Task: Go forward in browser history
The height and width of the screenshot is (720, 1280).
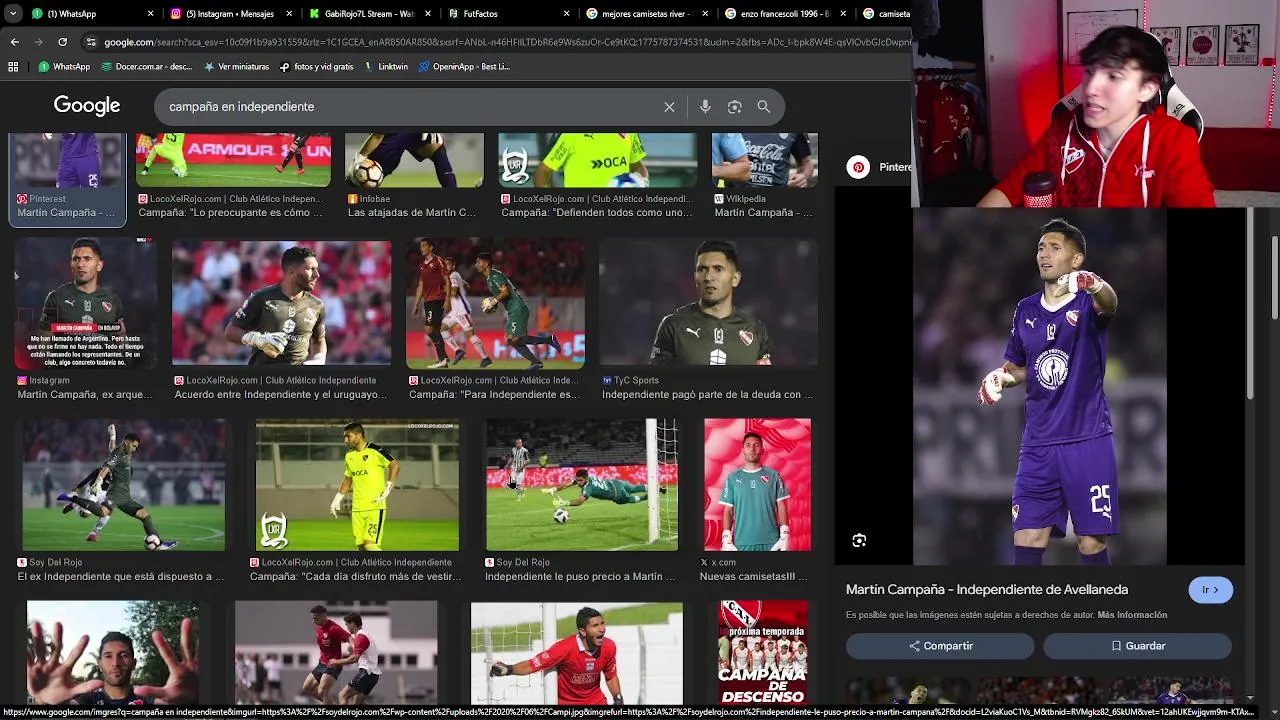Action: [38, 42]
